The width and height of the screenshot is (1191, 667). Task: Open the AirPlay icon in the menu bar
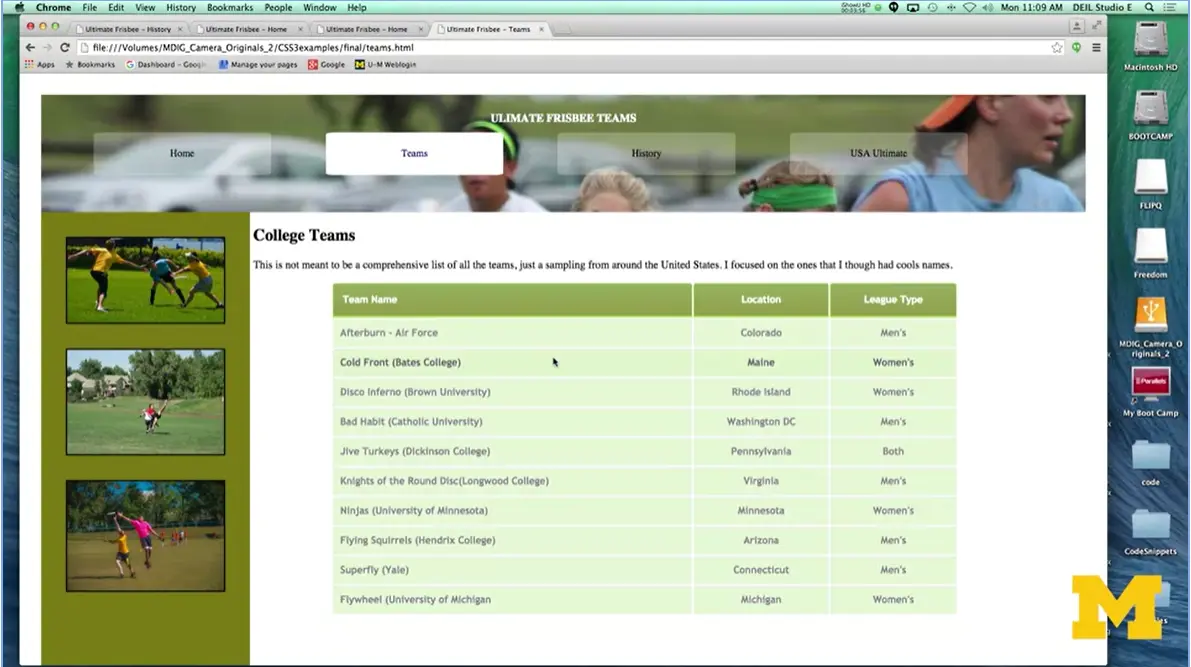(913, 7)
